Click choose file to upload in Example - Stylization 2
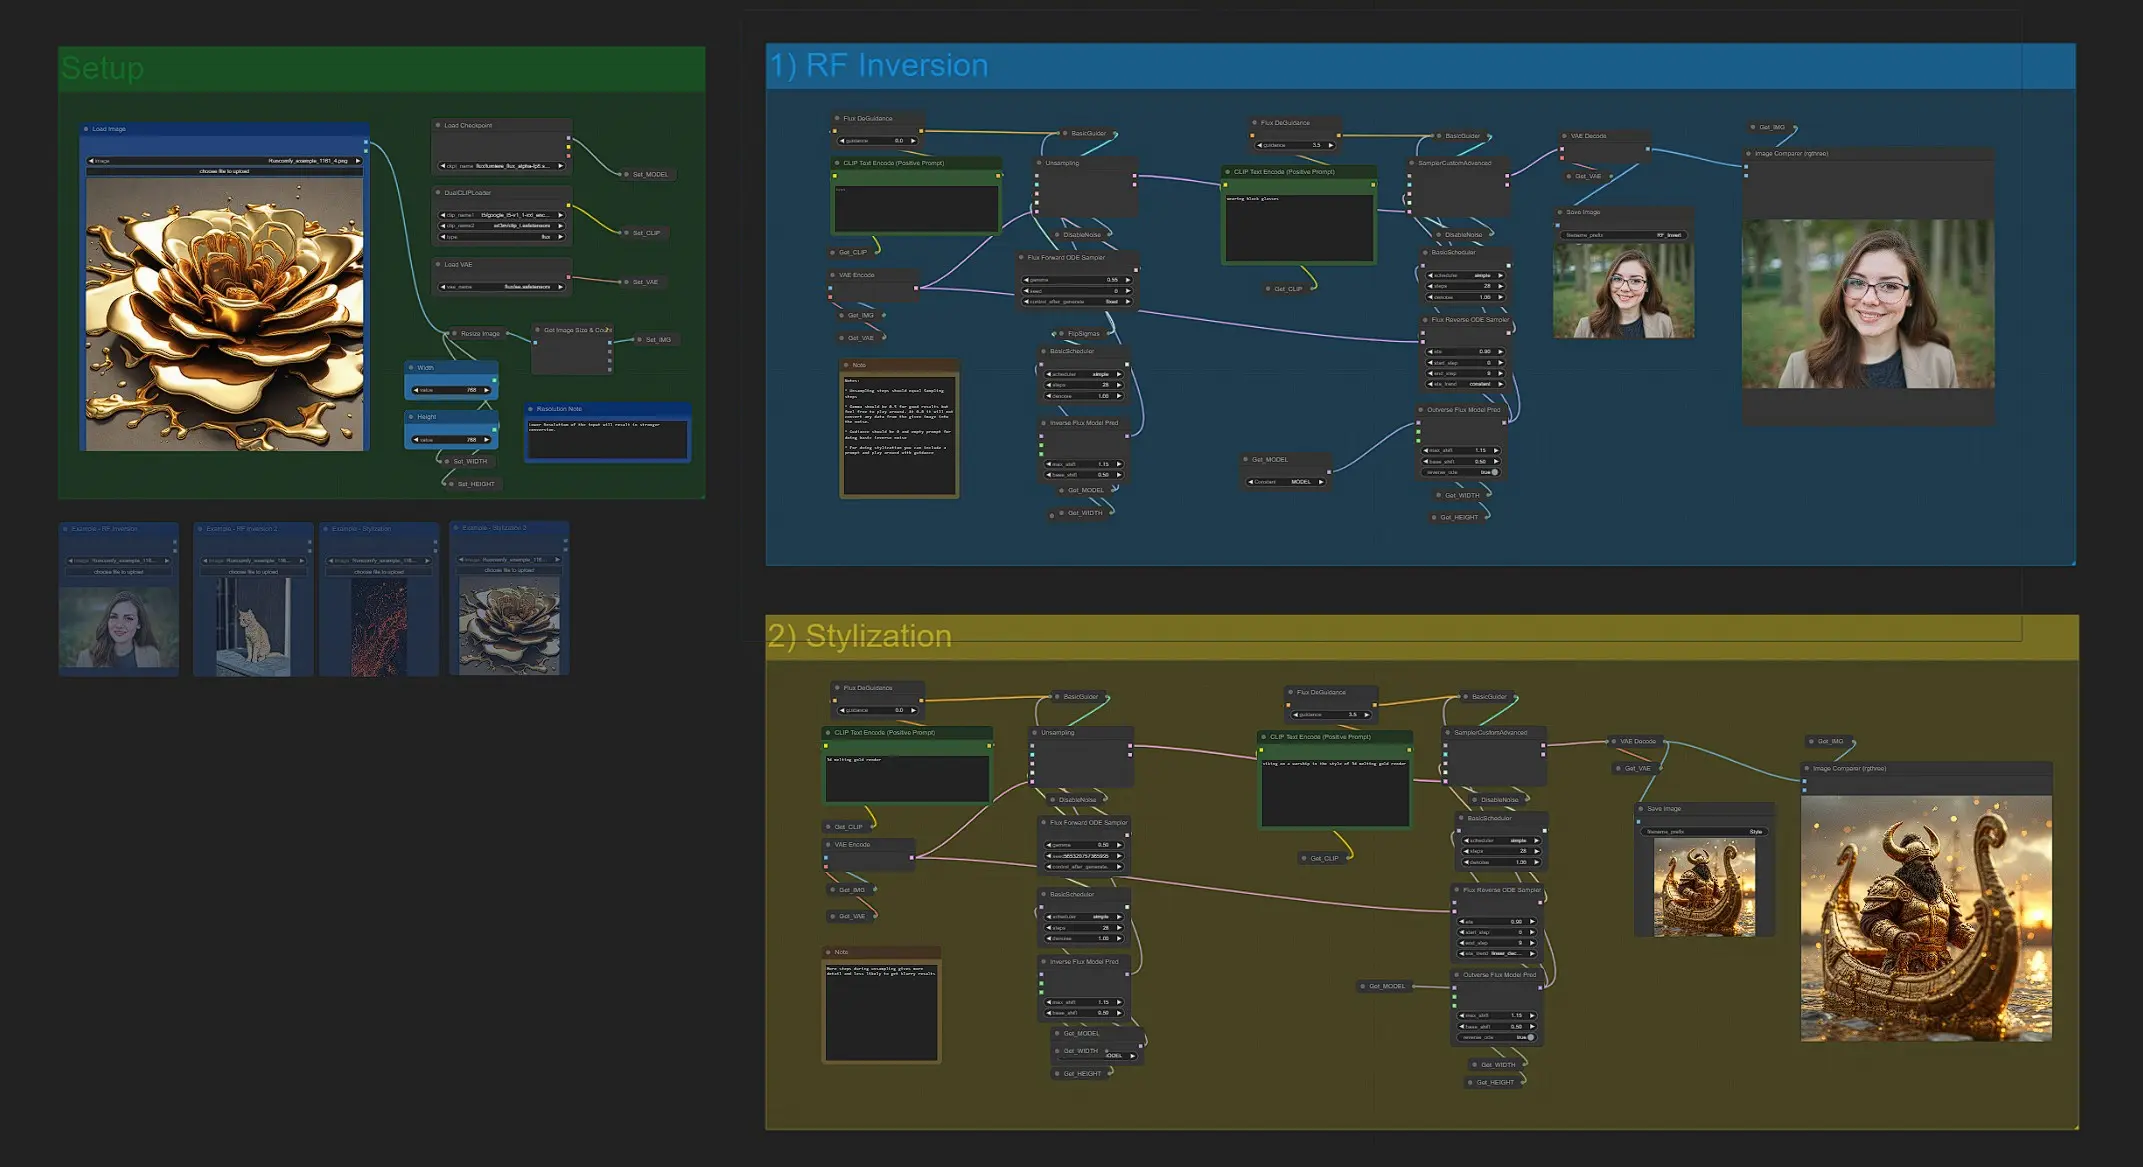The image size is (2143, 1167). click(509, 570)
